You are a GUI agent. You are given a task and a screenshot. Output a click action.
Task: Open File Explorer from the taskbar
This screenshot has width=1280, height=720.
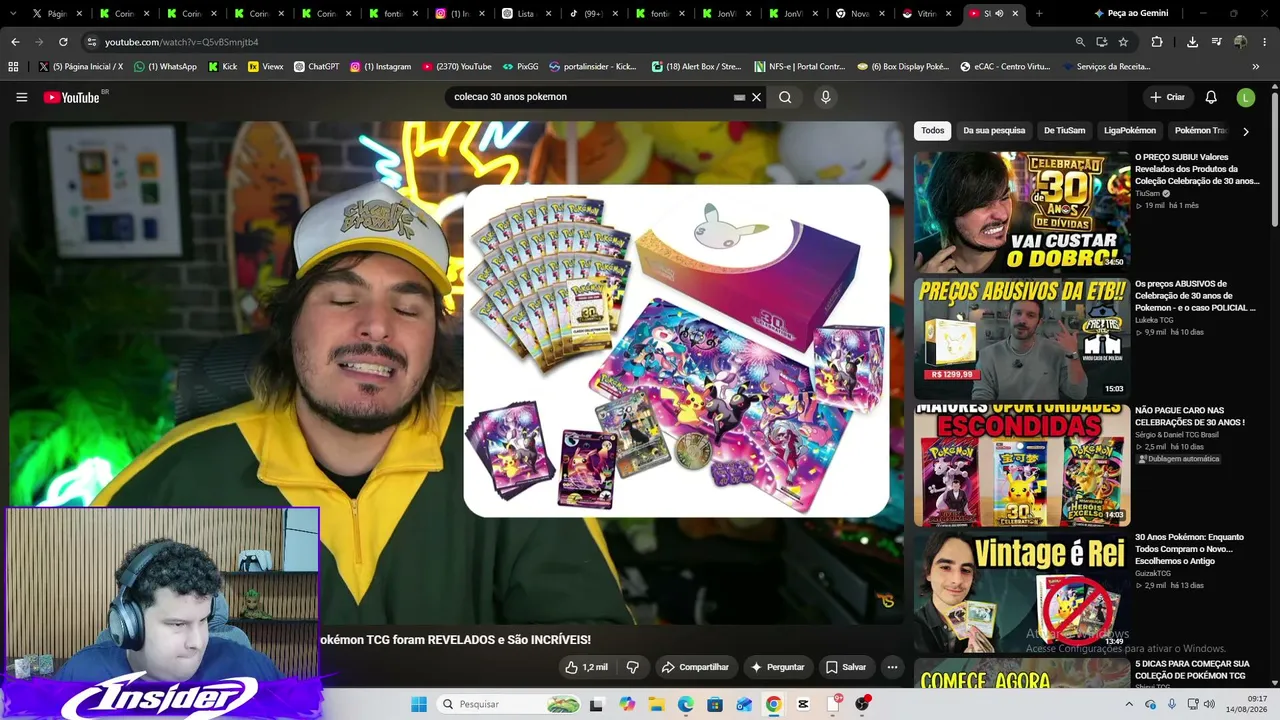tap(656, 704)
